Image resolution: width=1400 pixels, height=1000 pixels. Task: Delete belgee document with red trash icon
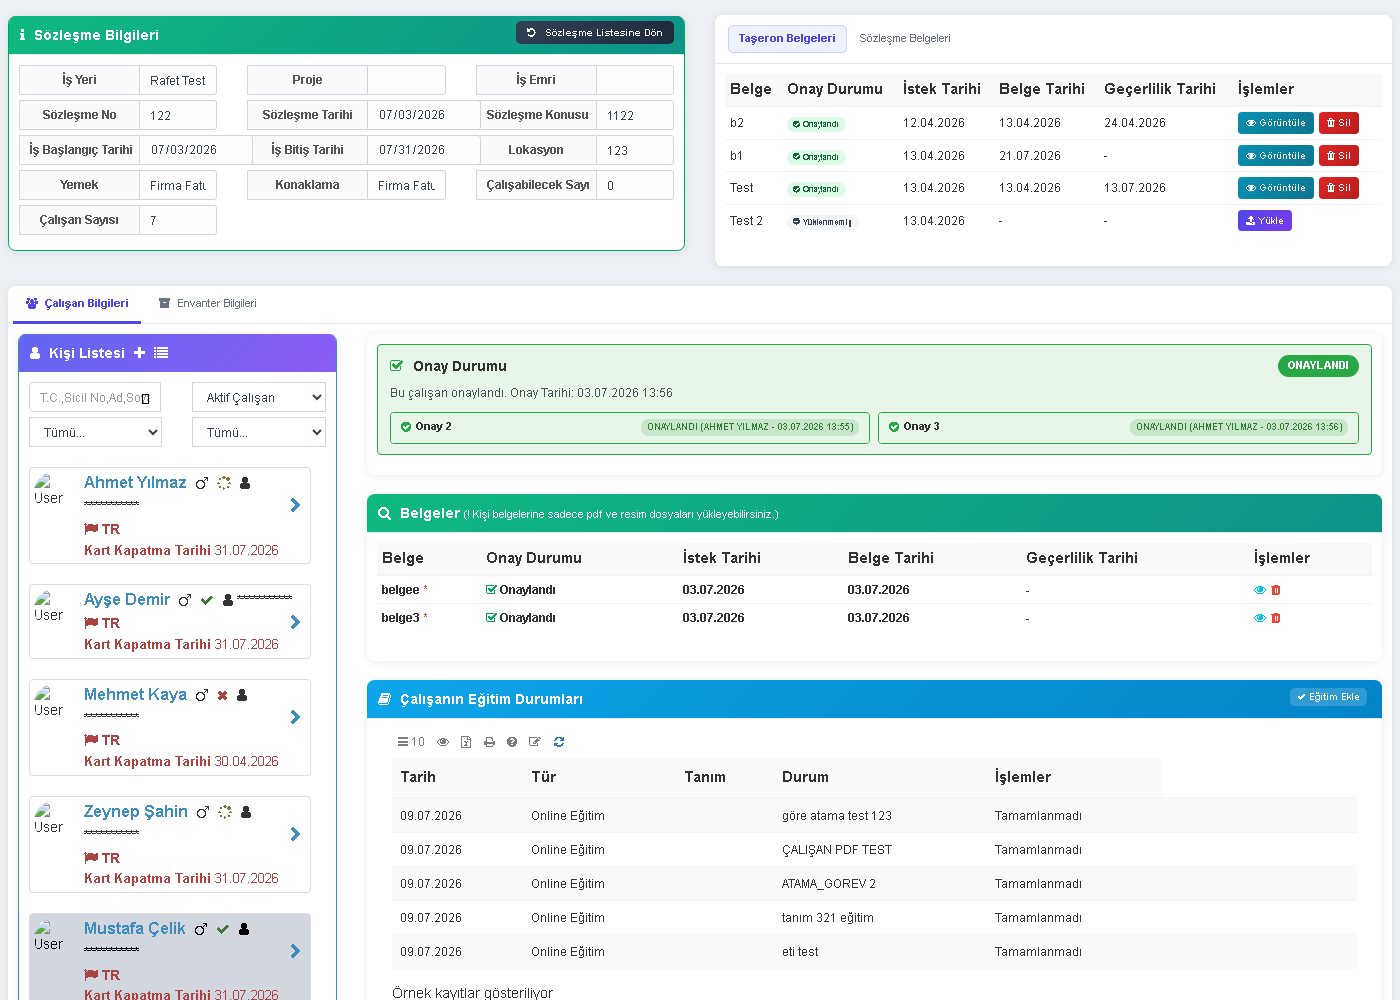pyautogui.click(x=1276, y=590)
